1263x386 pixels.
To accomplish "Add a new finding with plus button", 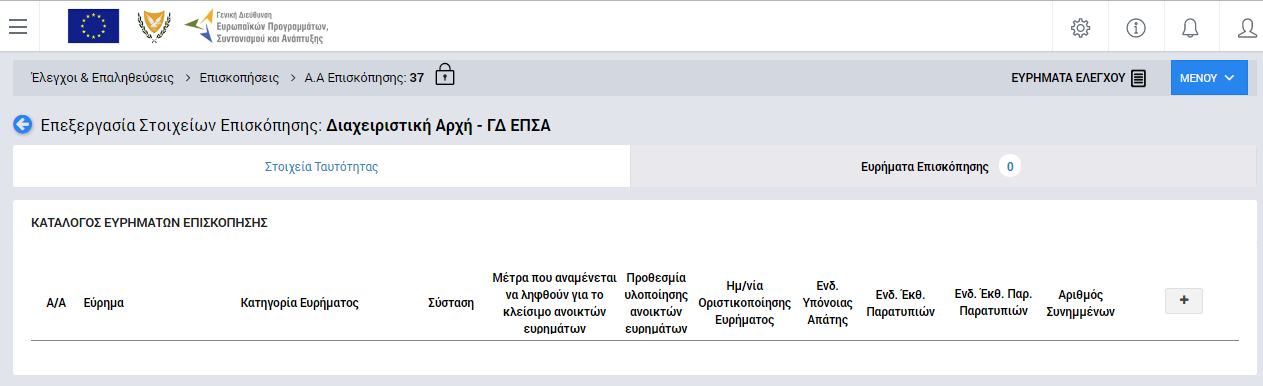I will pos(1184,301).
